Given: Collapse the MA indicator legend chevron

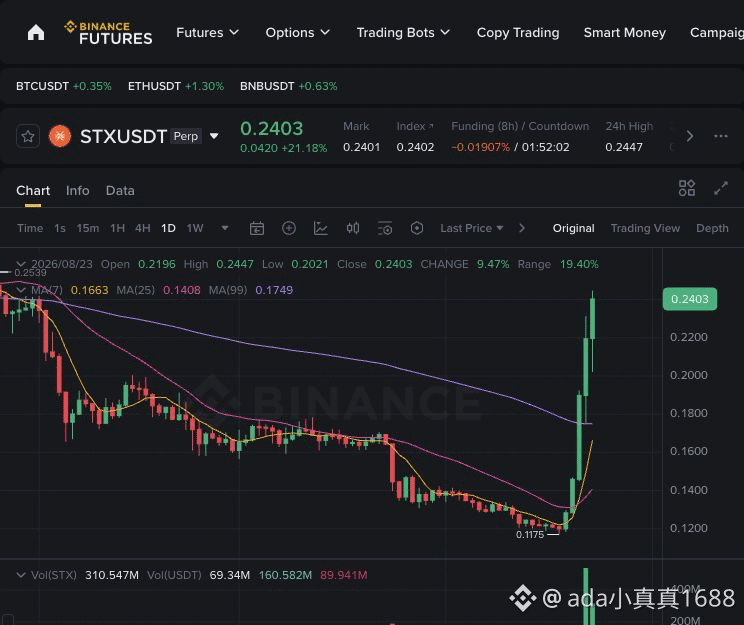Looking at the screenshot, I should coord(21,289).
